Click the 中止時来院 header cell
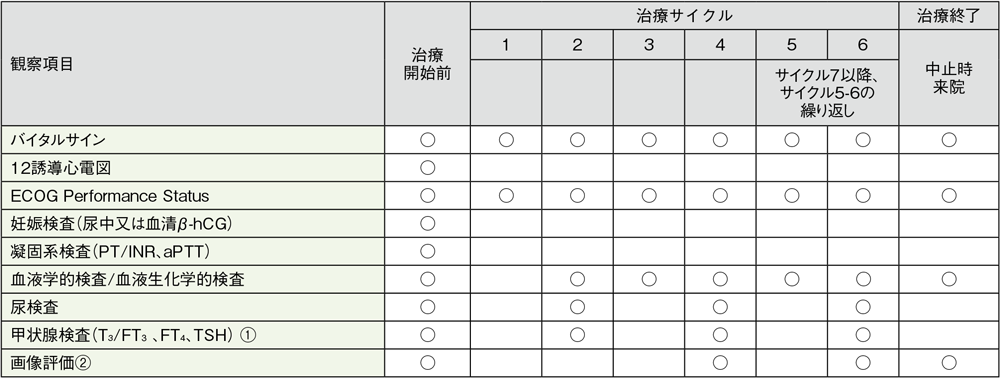Viewport: 1000px width, 378px height. click(x=949, y=78)
